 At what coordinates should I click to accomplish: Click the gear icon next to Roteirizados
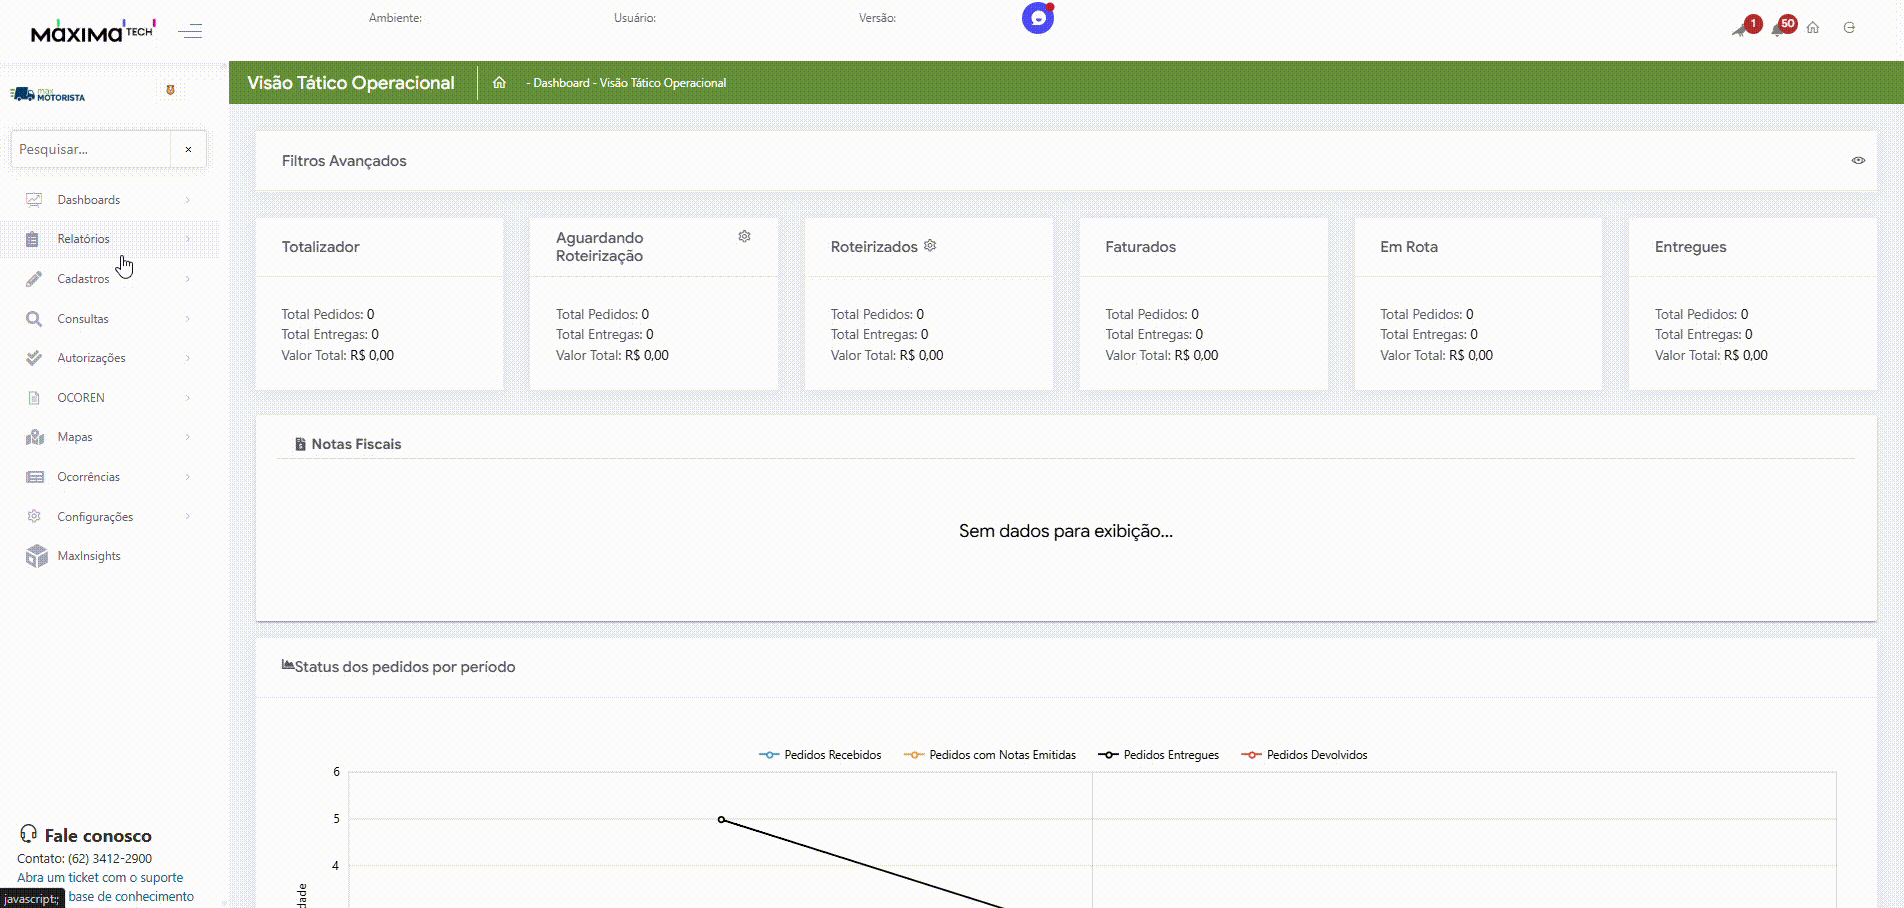[930, 246]
